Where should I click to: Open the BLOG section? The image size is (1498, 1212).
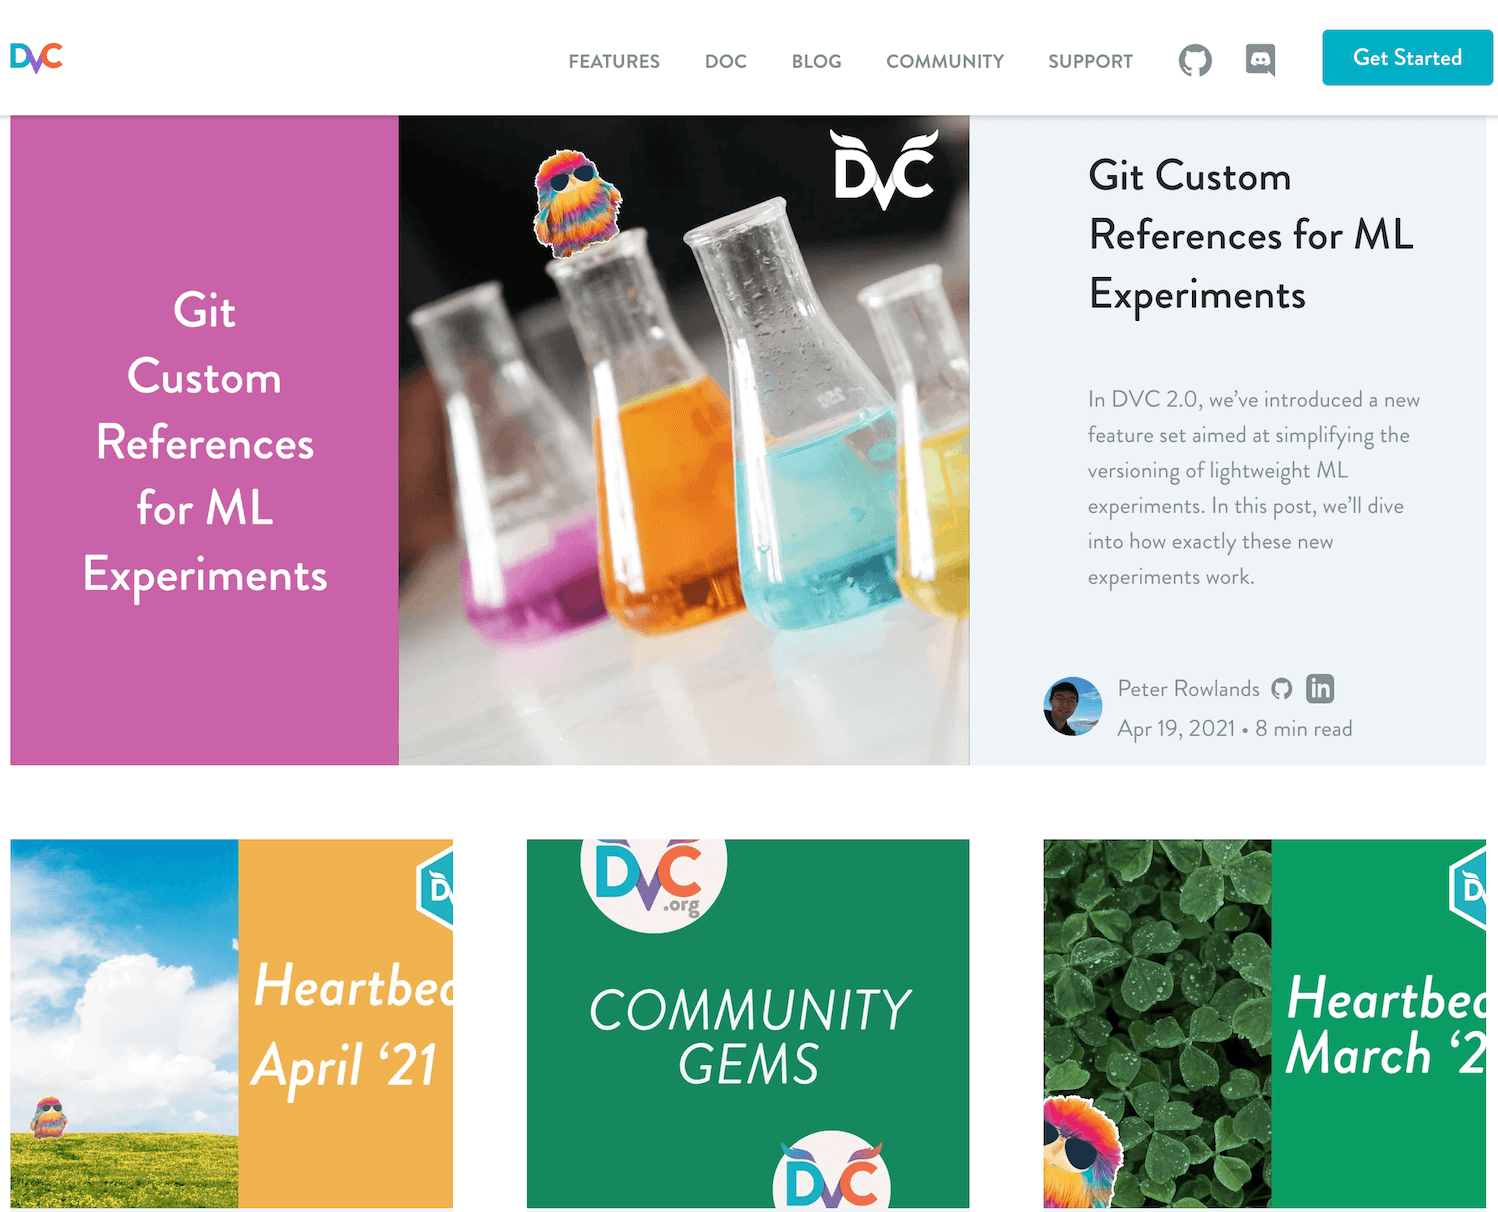816,61
